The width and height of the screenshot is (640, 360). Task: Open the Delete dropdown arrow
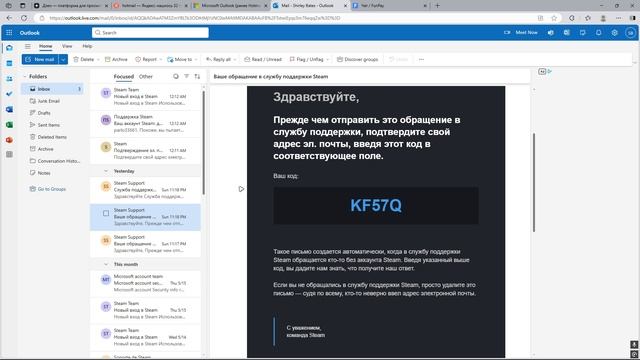point(98,60)
